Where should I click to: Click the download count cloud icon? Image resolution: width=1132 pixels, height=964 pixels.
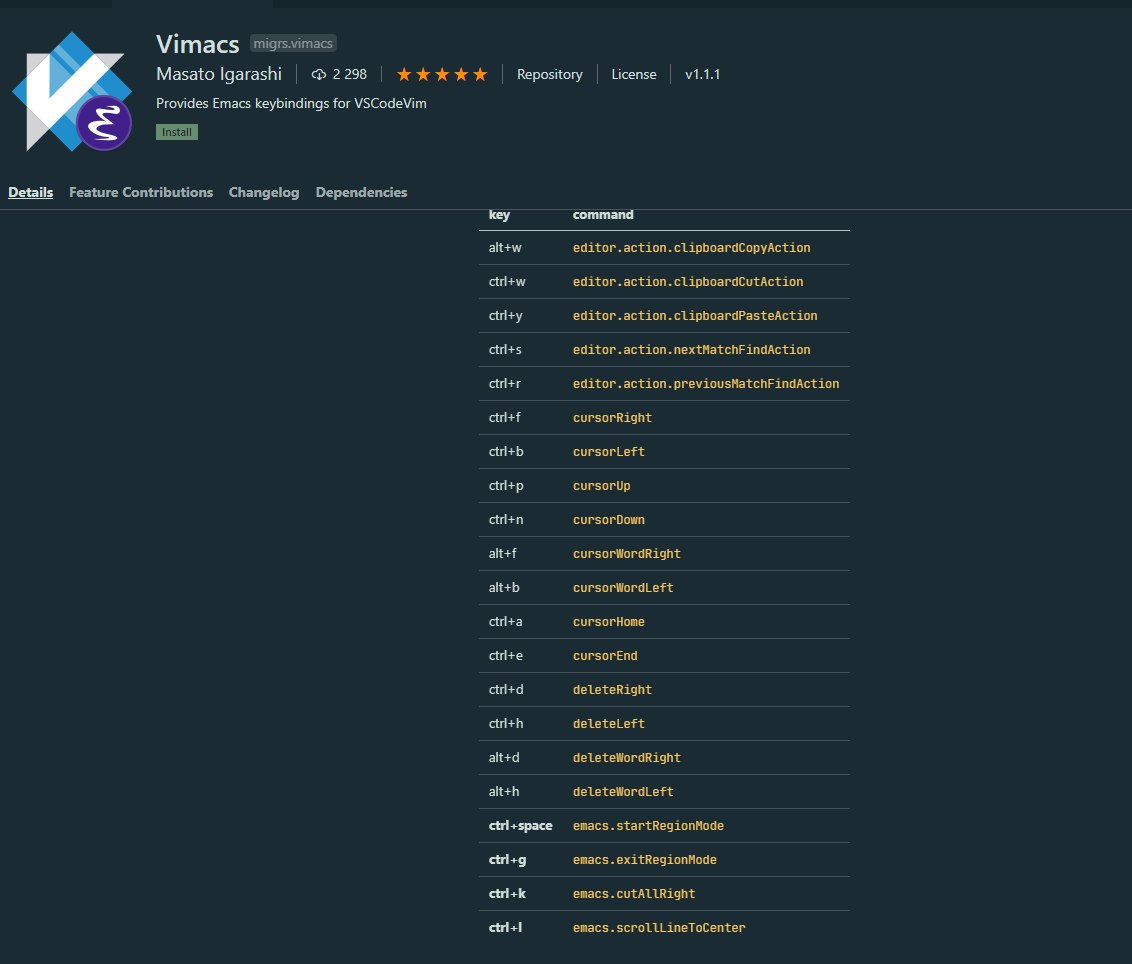[x=318, y=74]
